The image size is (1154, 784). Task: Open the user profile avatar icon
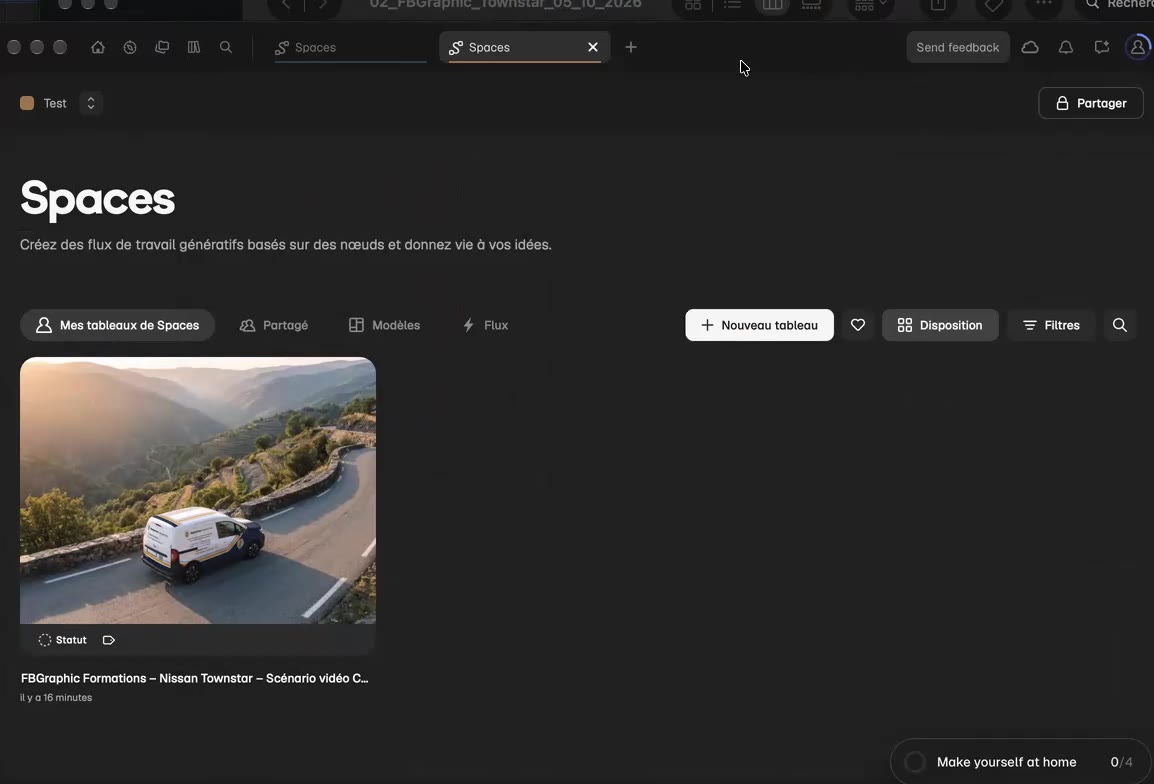pos(1138,47)
